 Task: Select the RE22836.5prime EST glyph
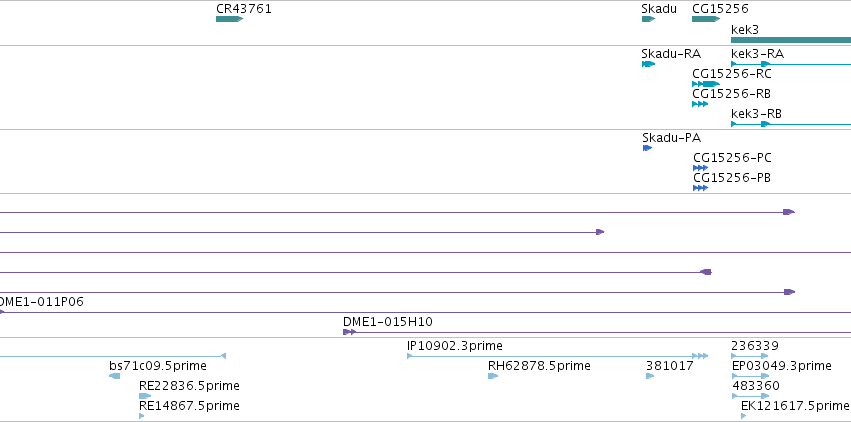[x=145, y=396]
